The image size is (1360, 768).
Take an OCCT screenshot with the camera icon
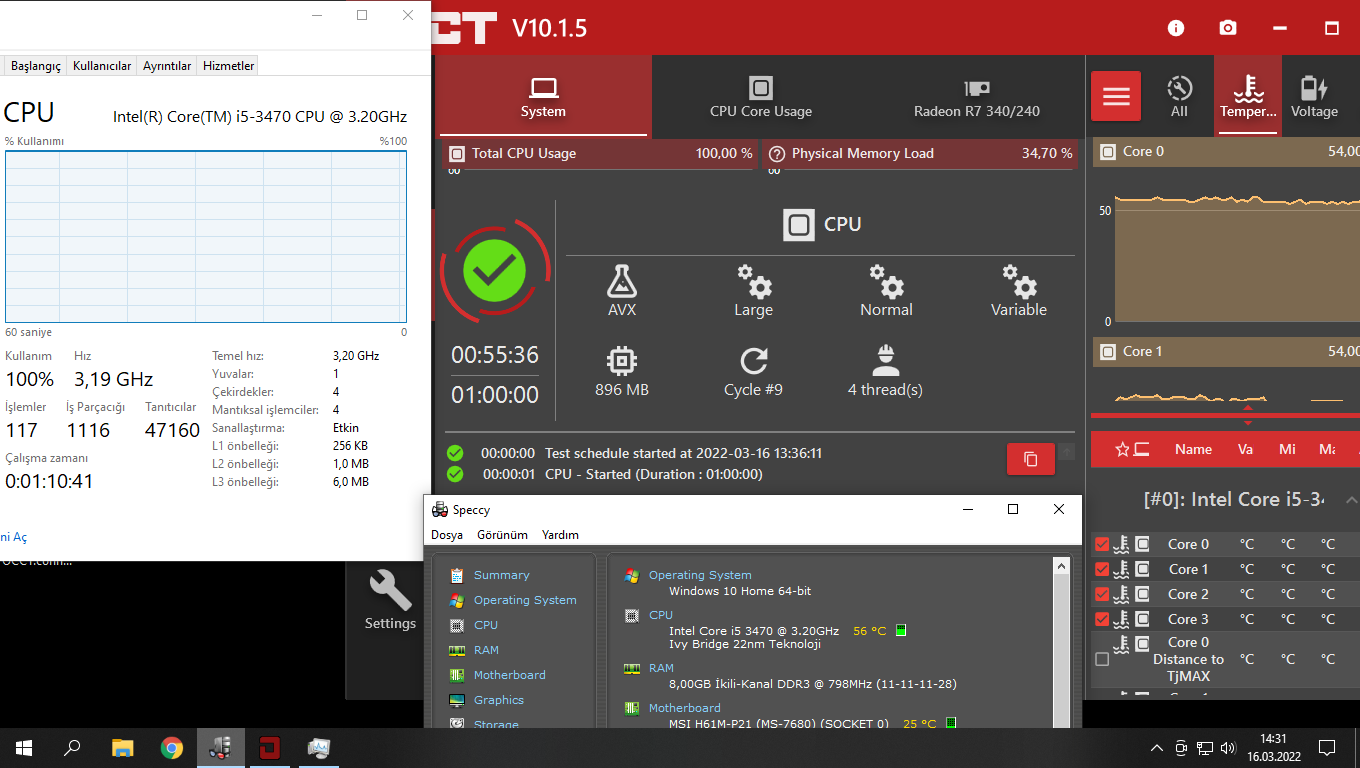click(1228, 28)
